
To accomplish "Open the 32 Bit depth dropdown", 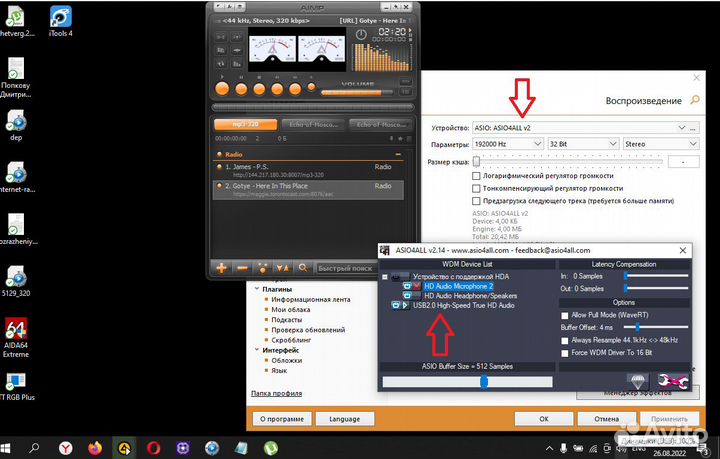I will [583, 144].
